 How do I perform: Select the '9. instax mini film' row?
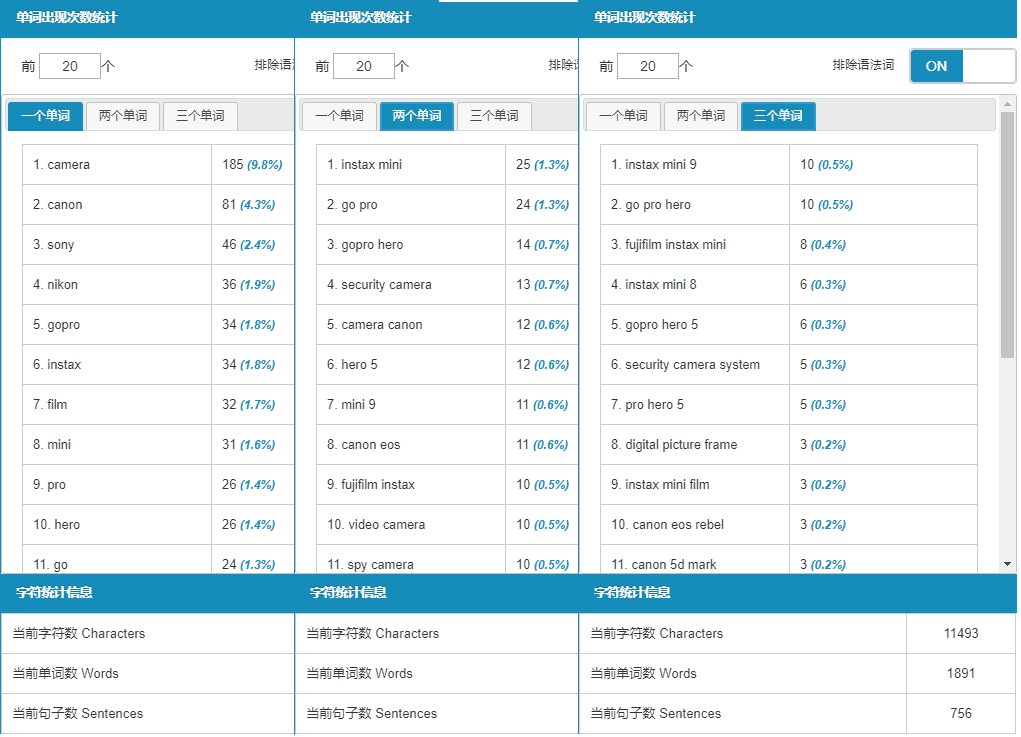(789, 484)
